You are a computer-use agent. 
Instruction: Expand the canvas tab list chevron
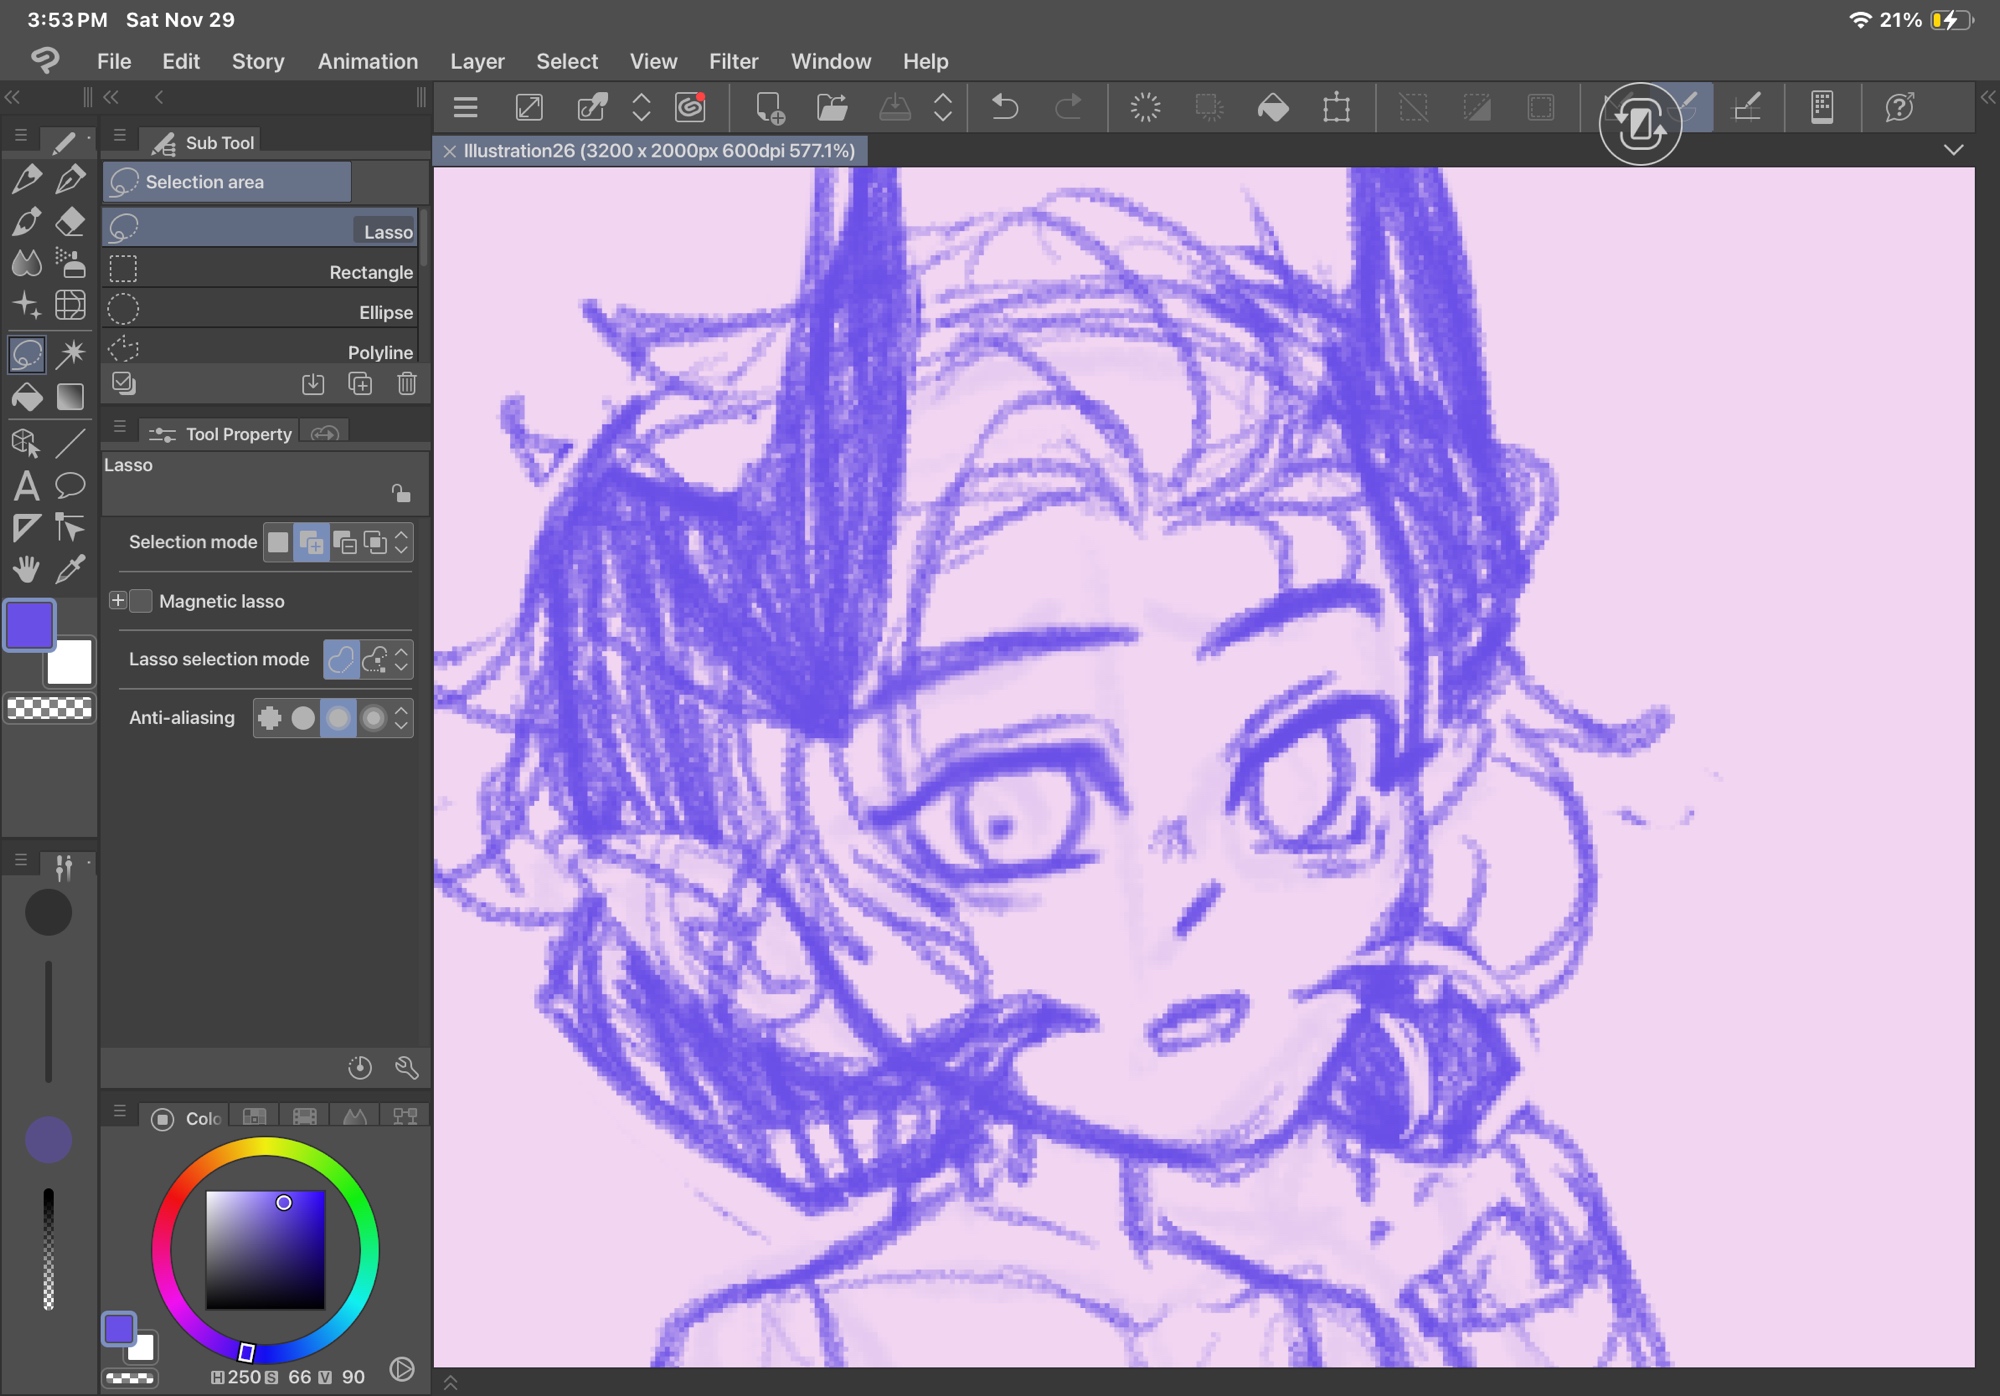(1953, 150)
